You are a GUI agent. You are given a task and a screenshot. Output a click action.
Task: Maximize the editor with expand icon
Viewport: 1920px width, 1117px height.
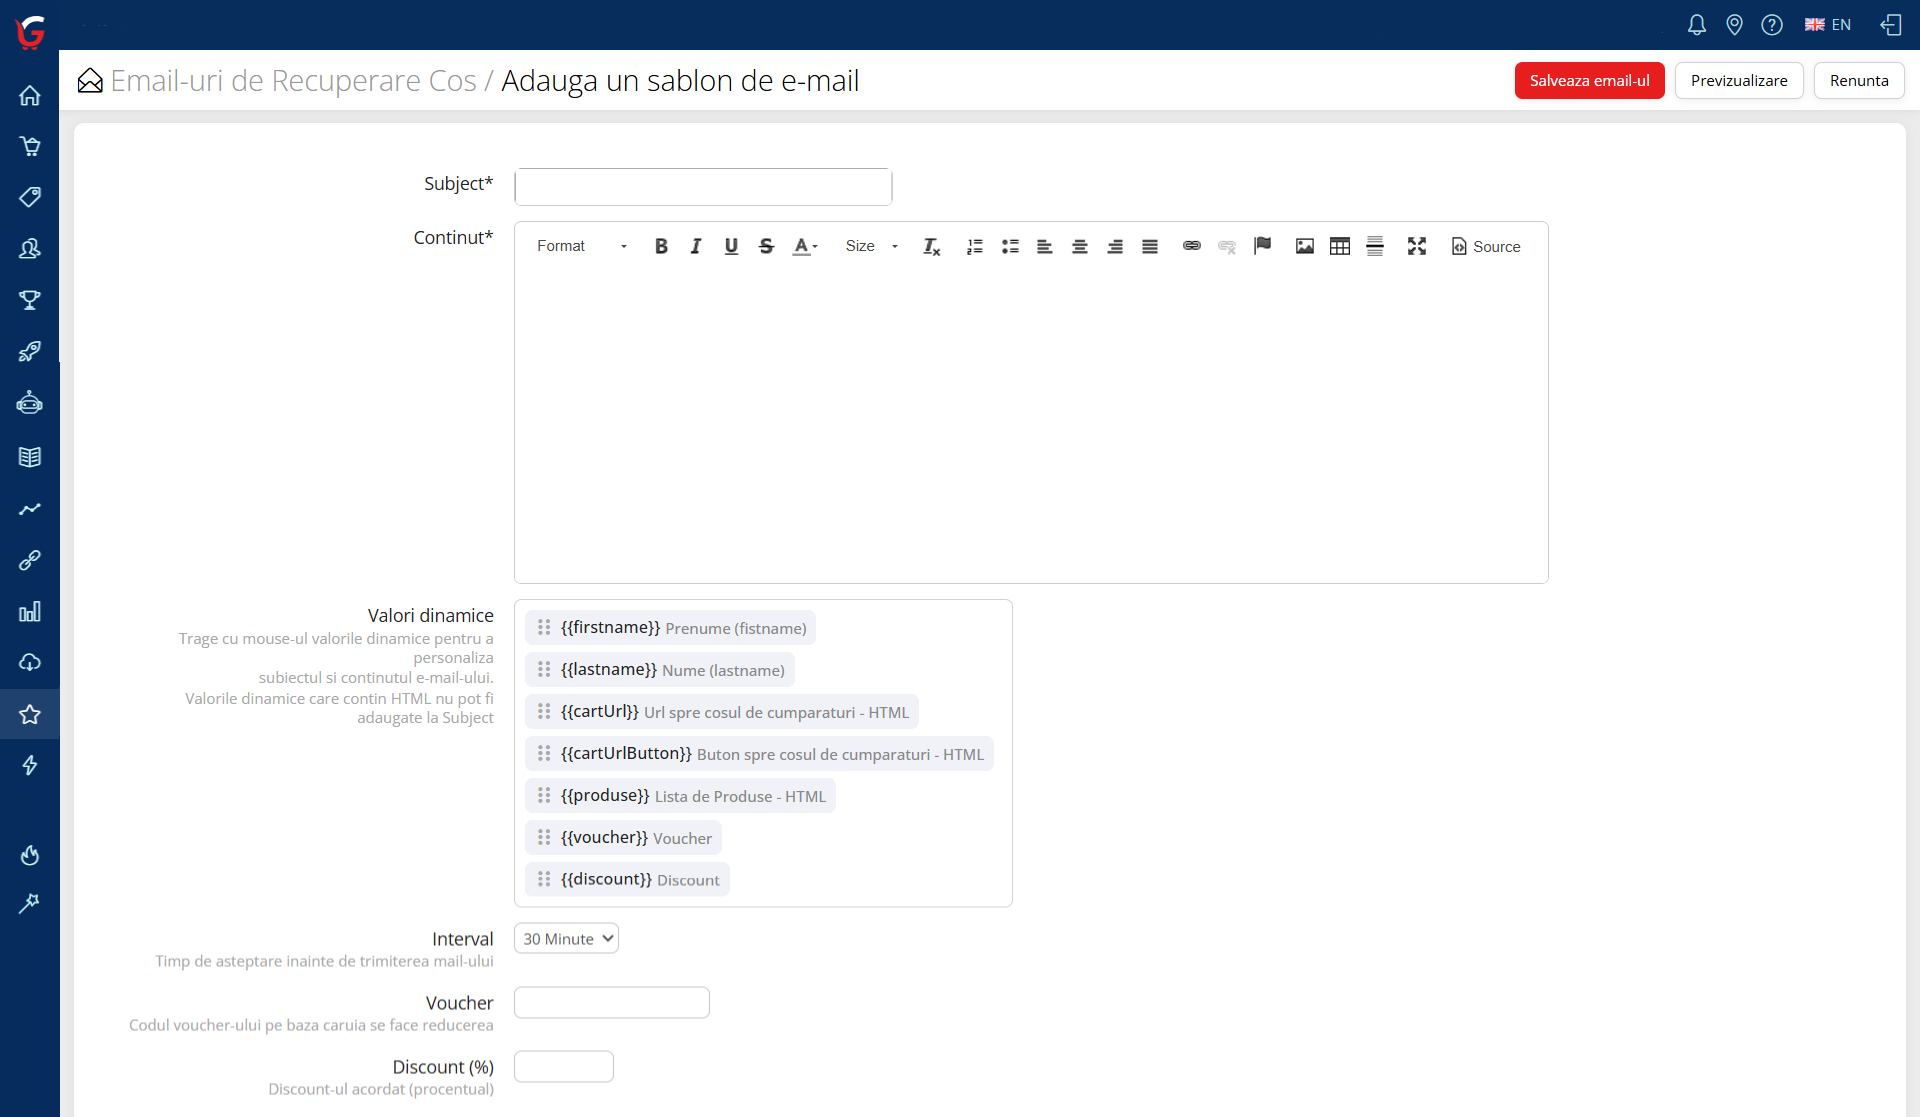(1416, 246)
